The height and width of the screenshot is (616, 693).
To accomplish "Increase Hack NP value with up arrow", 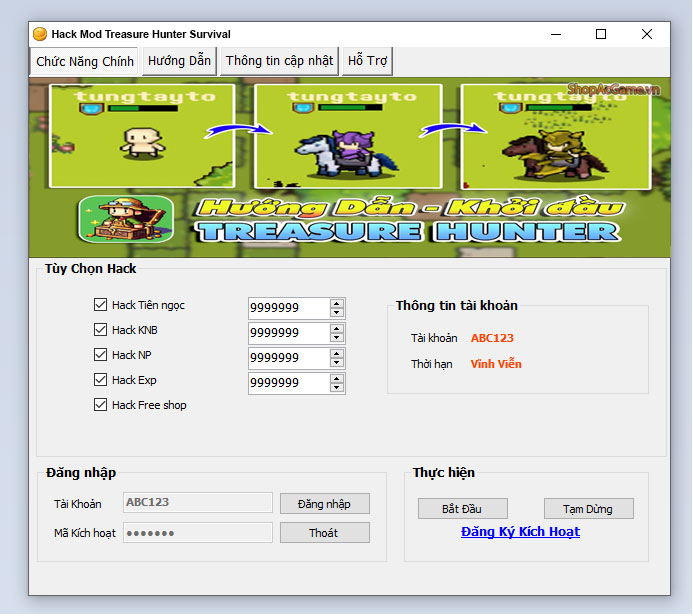I will 337,354.
